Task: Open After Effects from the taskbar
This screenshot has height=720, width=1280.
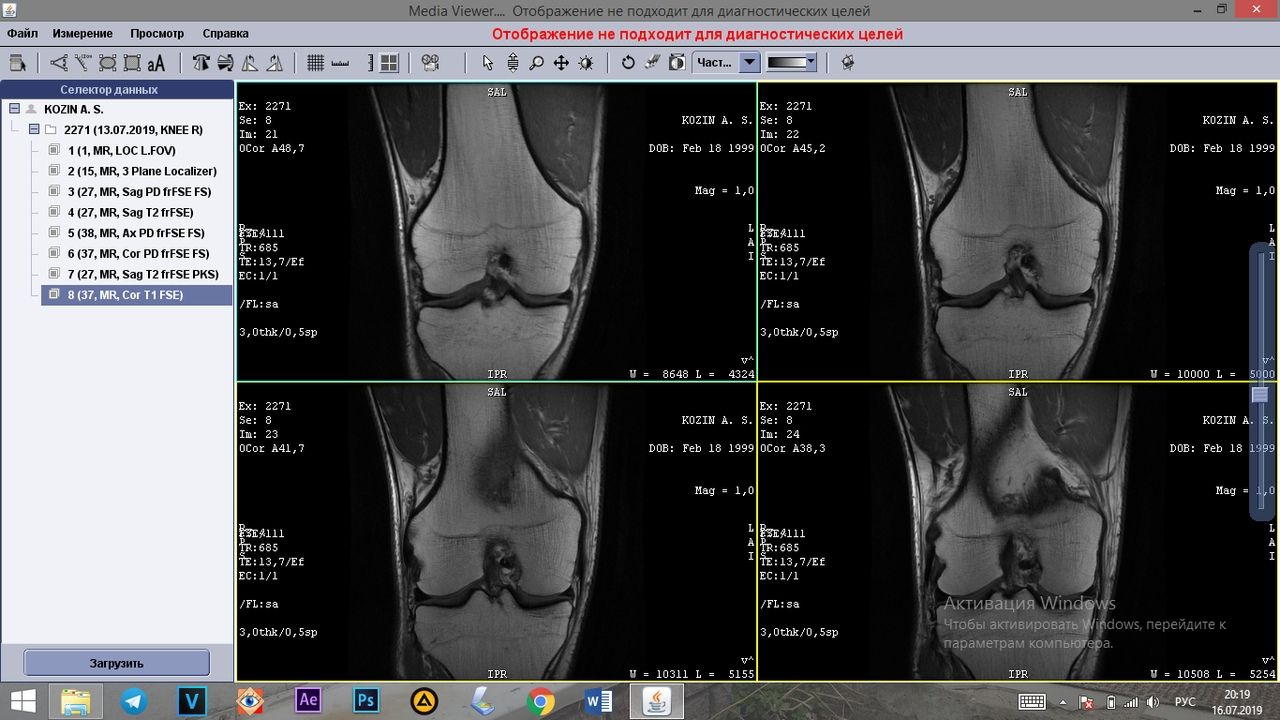Action: (308, 700)
